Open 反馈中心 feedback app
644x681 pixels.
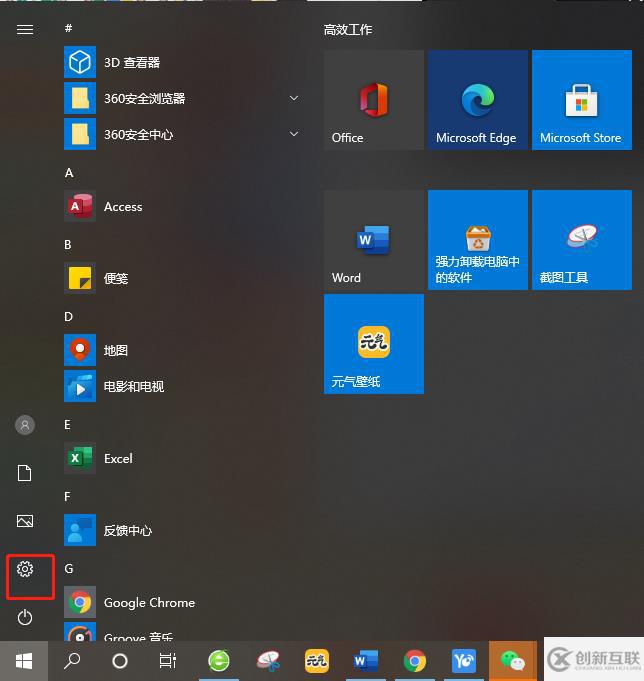[x=182, y=530]
